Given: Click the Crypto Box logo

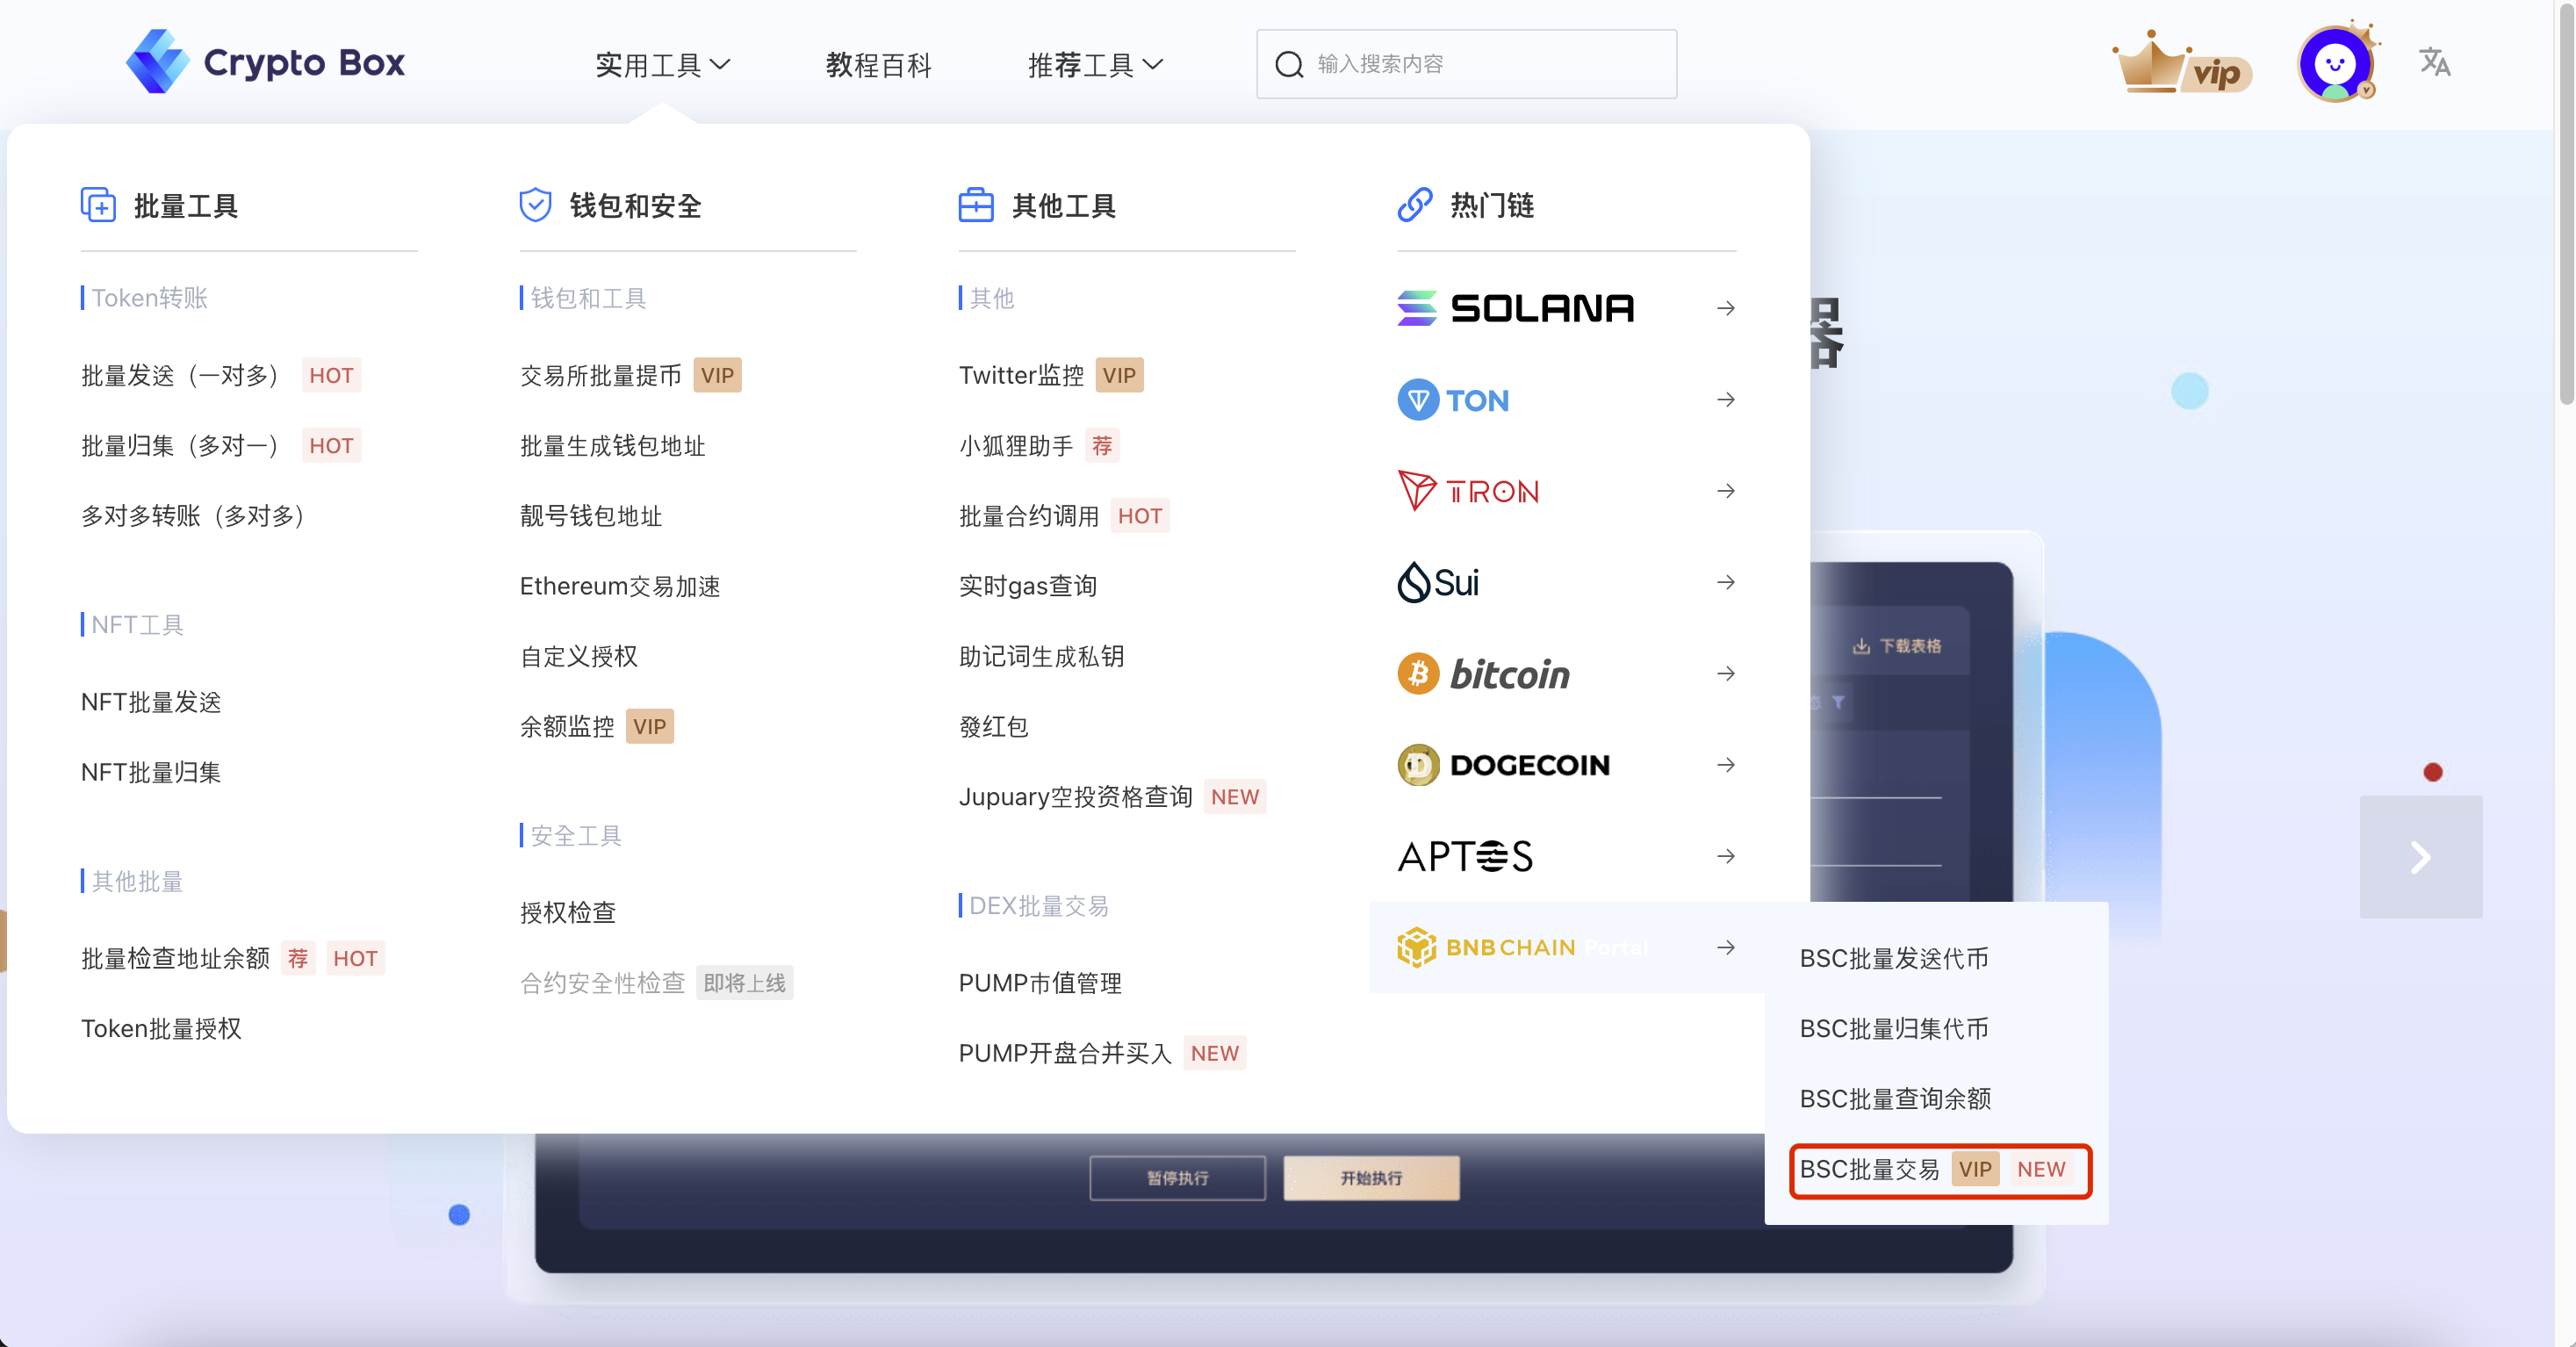Looking at the screenshot, I should tap(265, 62).
